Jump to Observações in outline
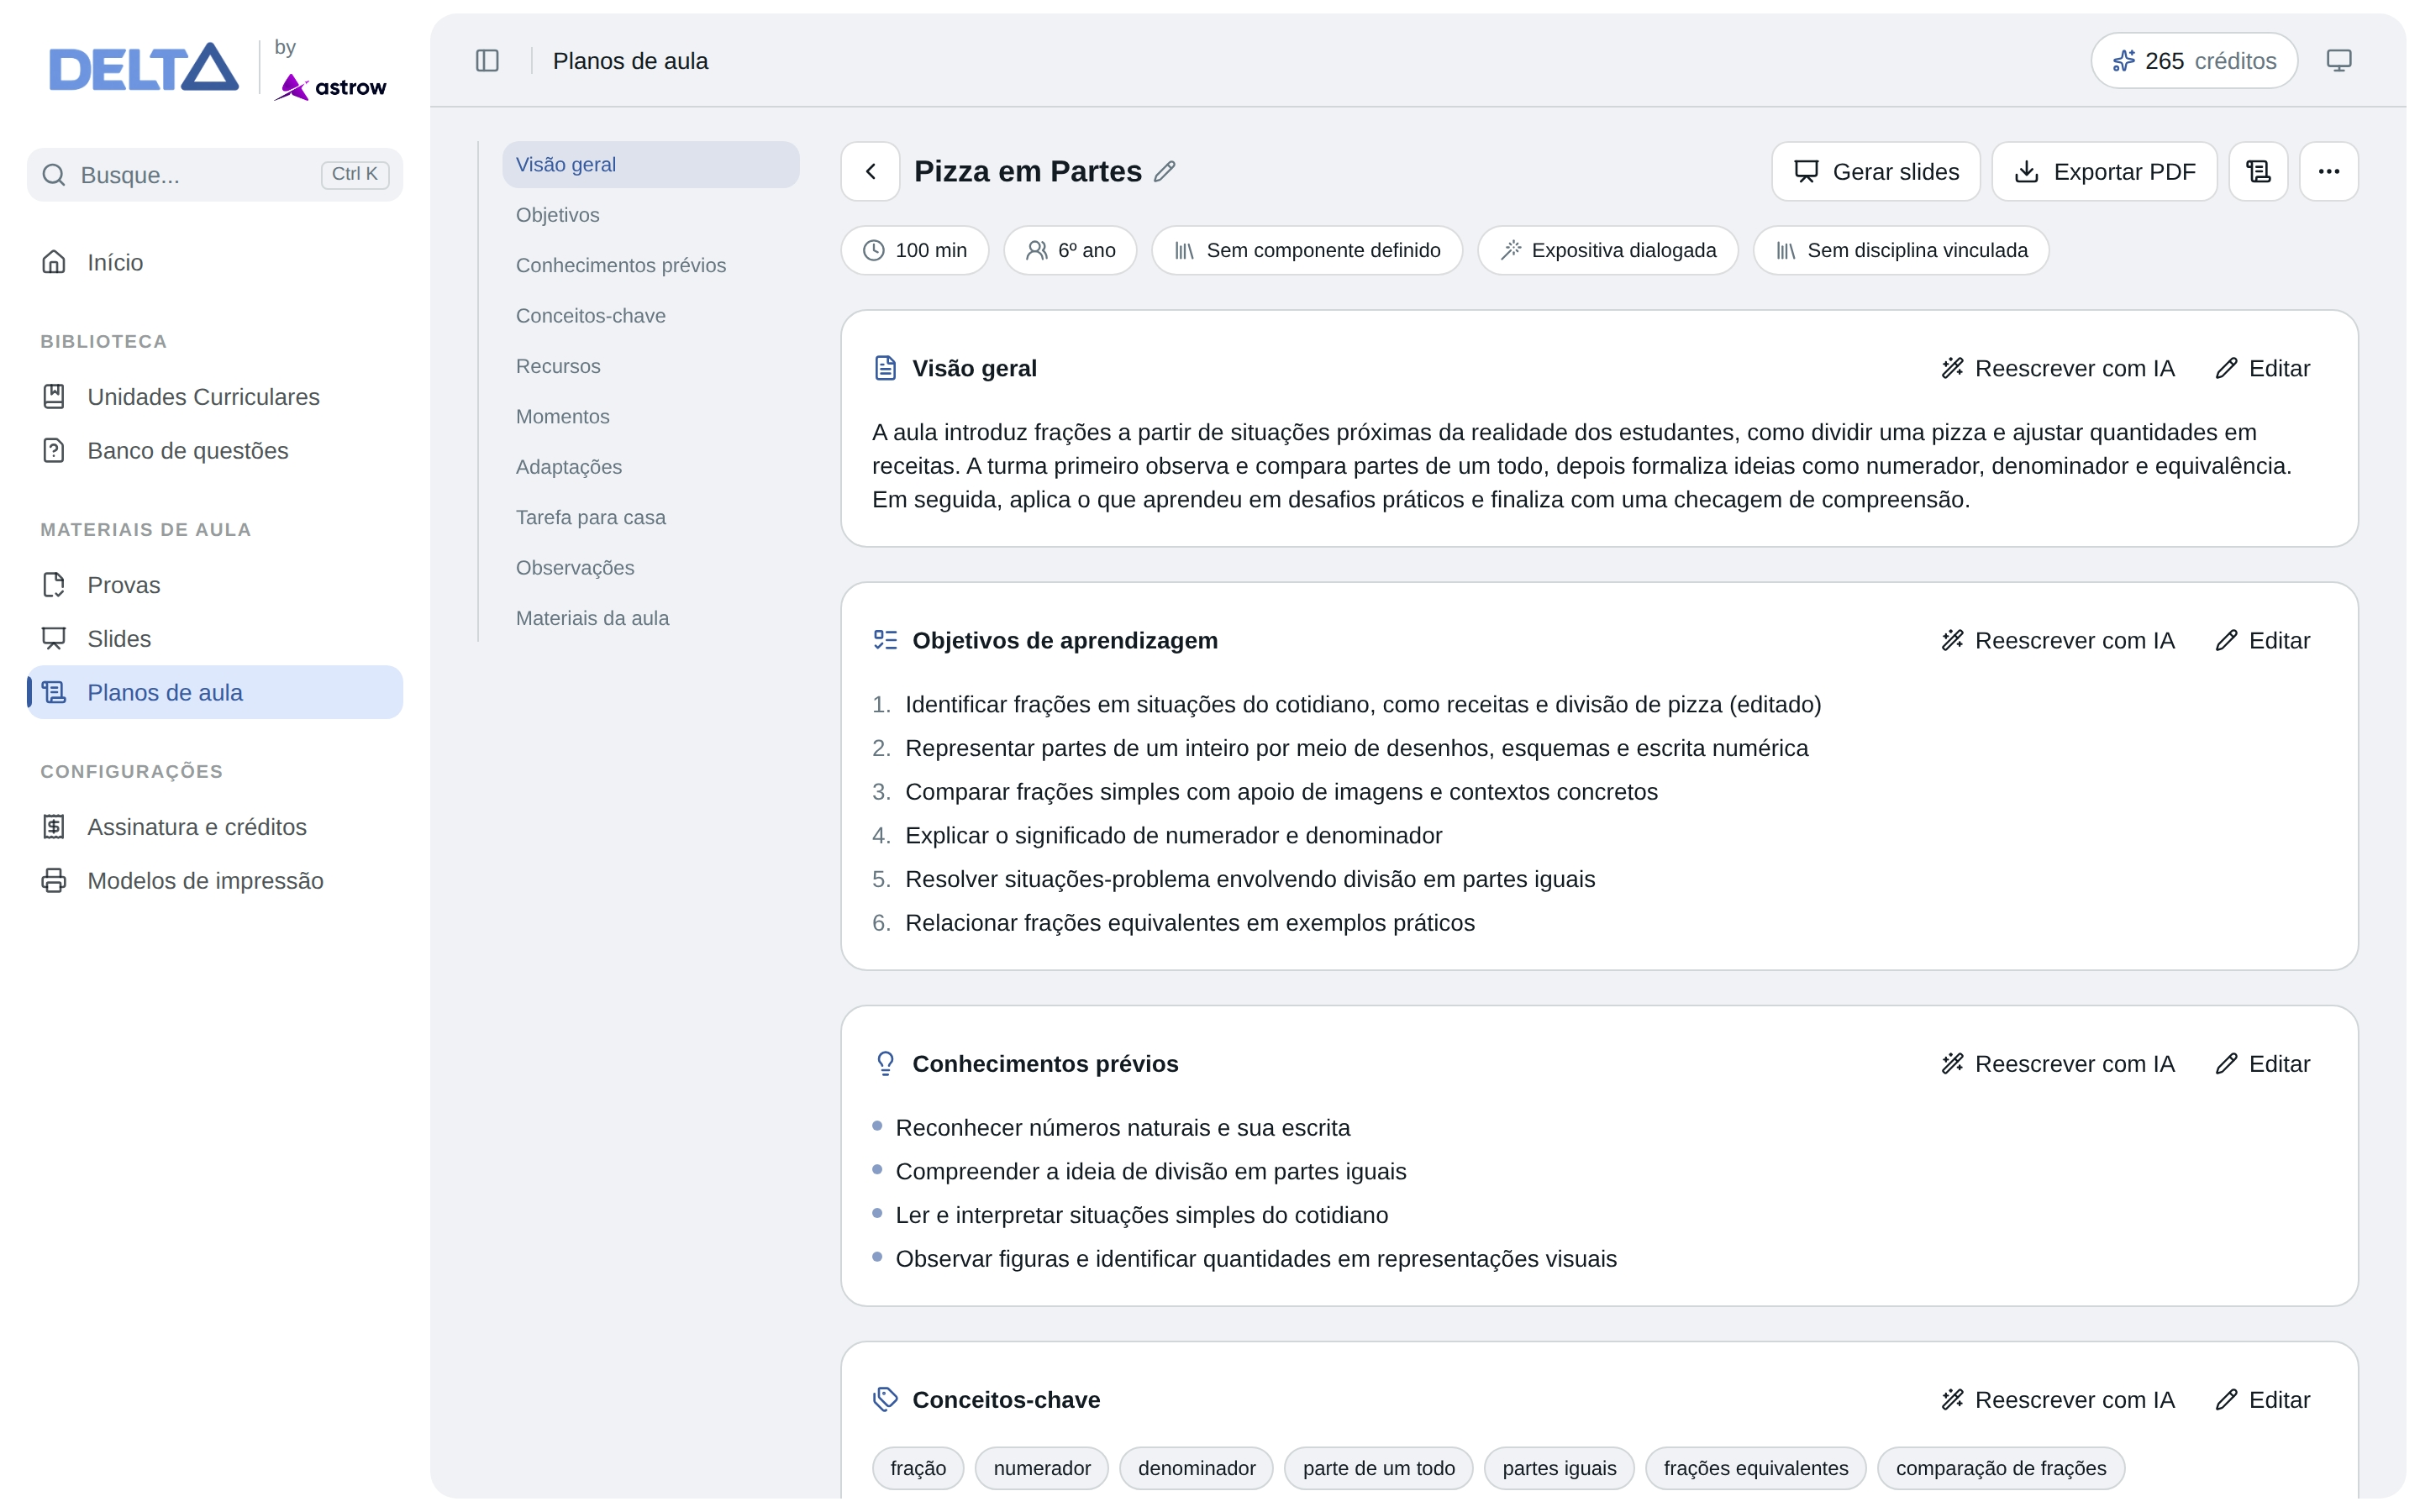Viewport: 2420px width, 1512px height. [x=650, y=568]
